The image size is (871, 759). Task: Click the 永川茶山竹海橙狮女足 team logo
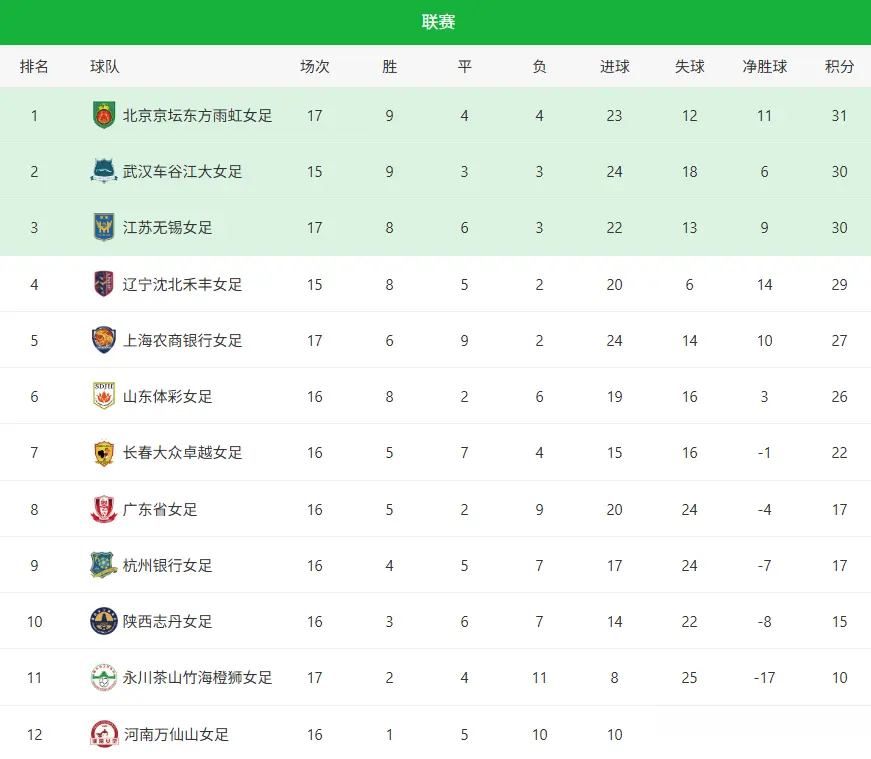104,678
